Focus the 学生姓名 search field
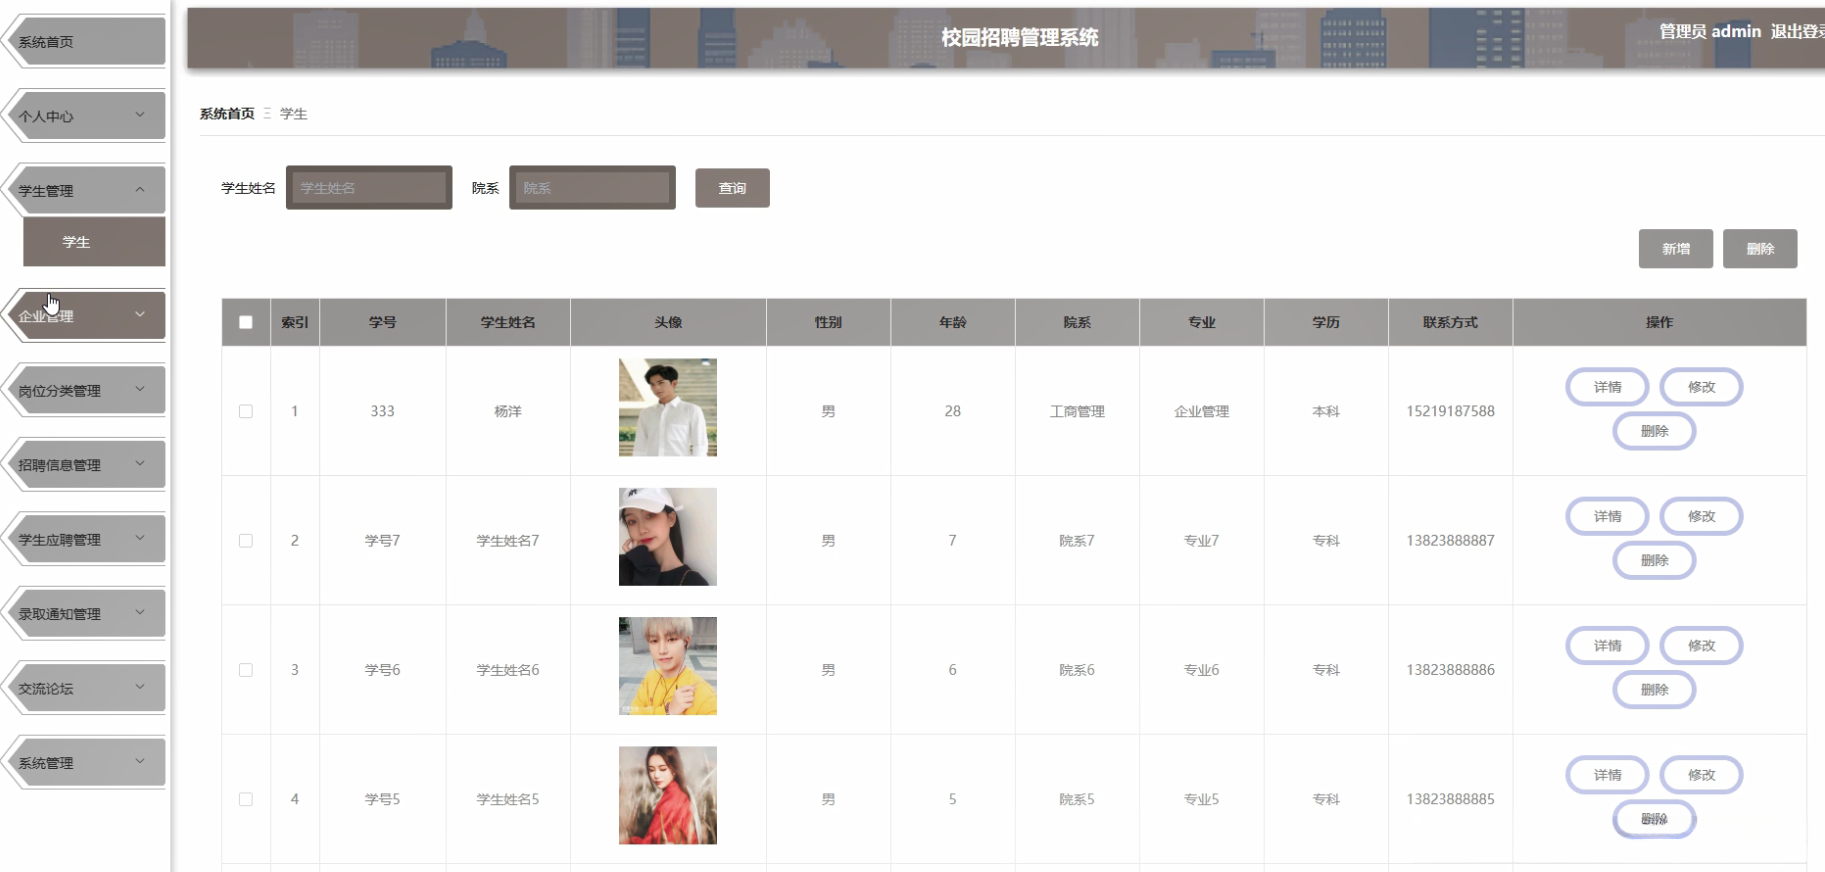Viewport: 1825px width, 872px height. [369, 188]
